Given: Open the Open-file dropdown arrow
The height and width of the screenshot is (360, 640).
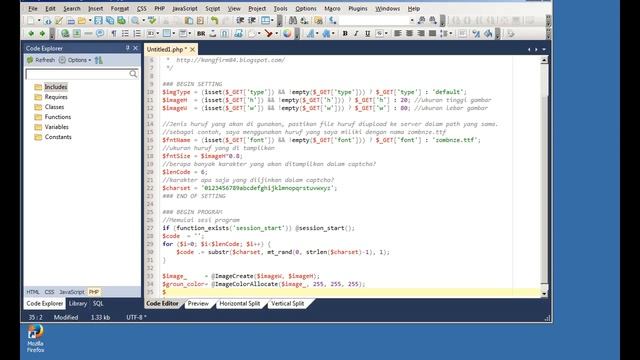Looking at the screenshot, I should tap(90, 20).
